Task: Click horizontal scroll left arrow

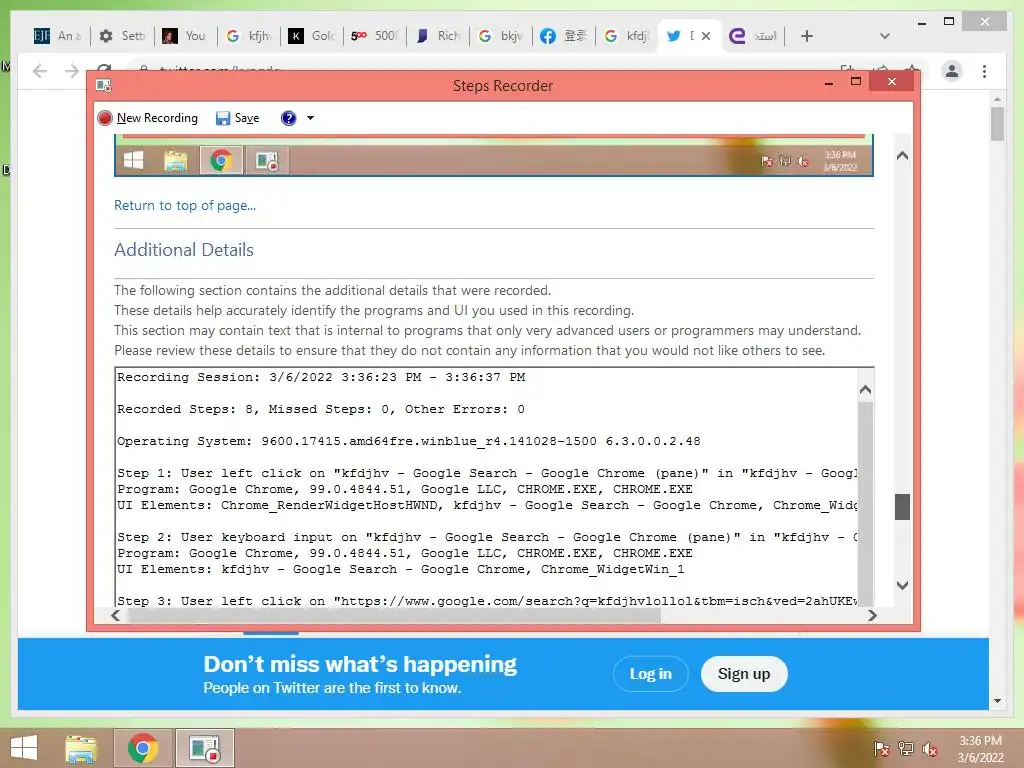Action: (116, 615)
